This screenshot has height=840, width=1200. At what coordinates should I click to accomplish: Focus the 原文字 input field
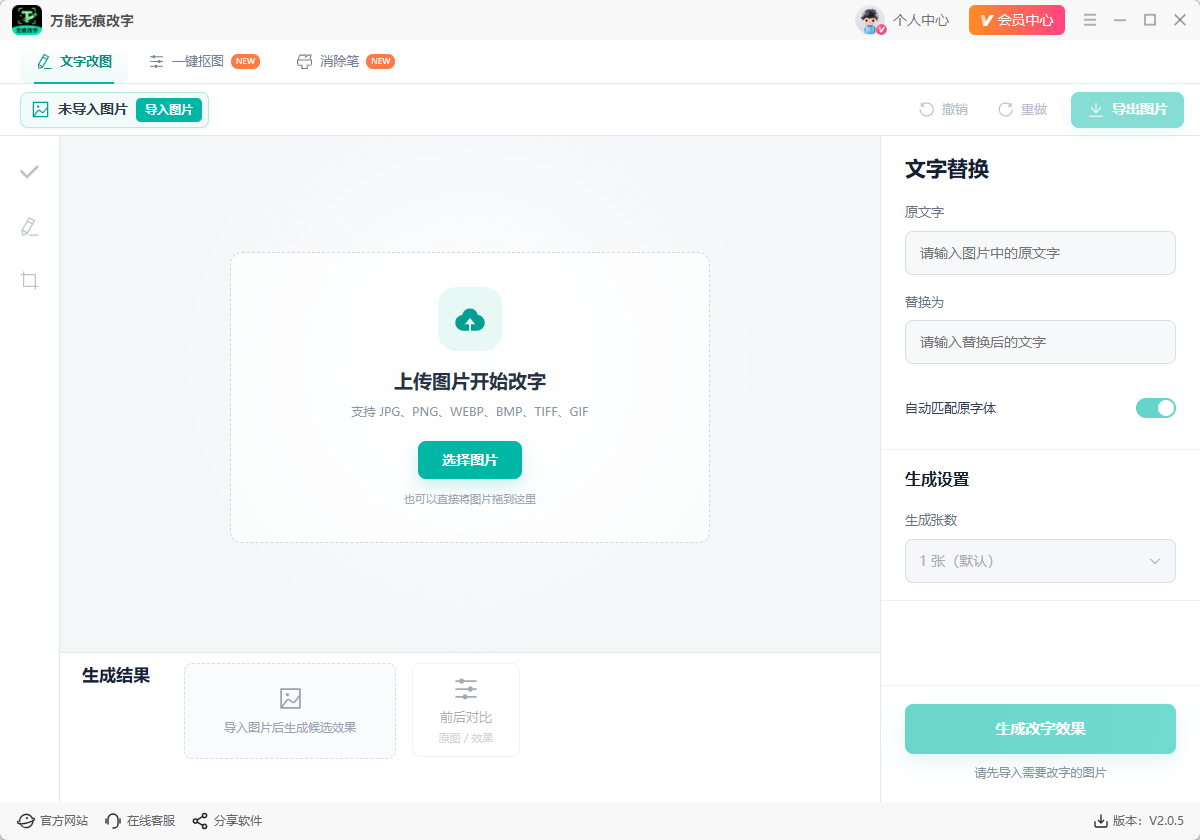tap(1040, 253)
